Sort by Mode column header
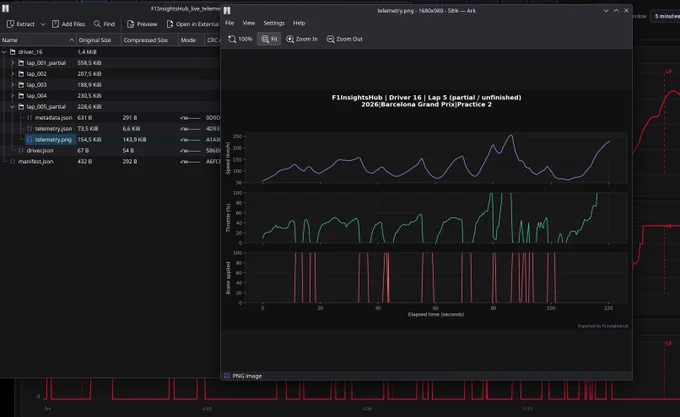The height and width of the screenshot is (417, 680). (191, 40)
